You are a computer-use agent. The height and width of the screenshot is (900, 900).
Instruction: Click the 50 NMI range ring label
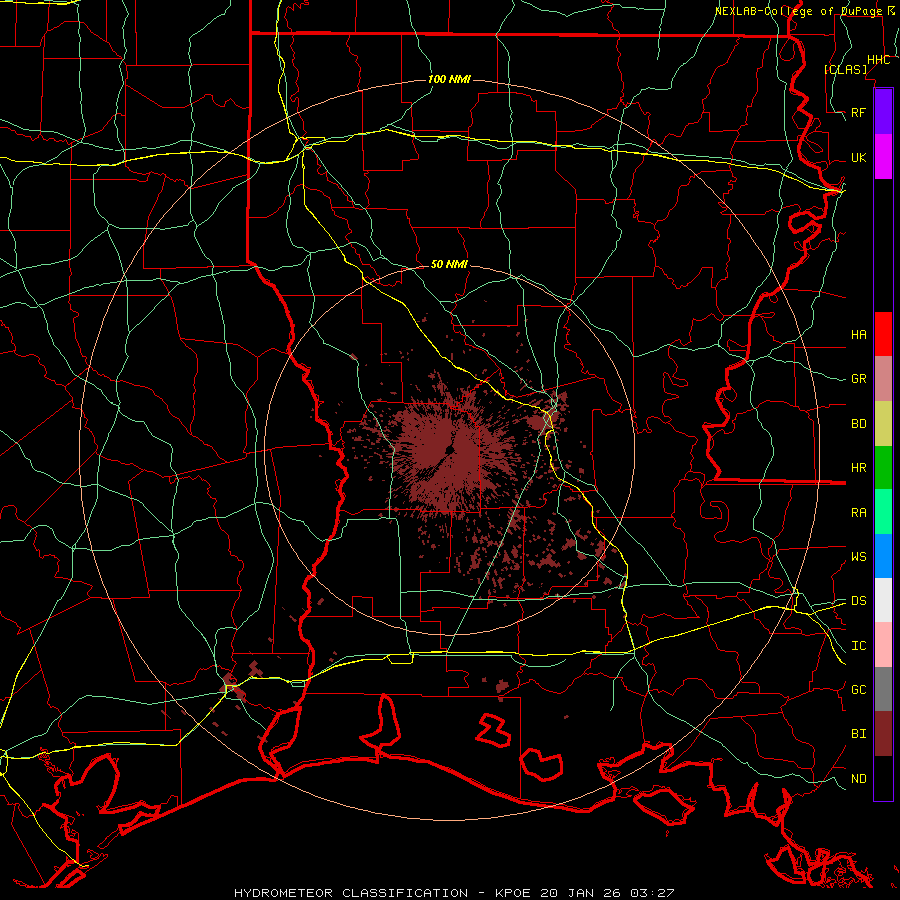pyautogui.click(x=449, y=264)
